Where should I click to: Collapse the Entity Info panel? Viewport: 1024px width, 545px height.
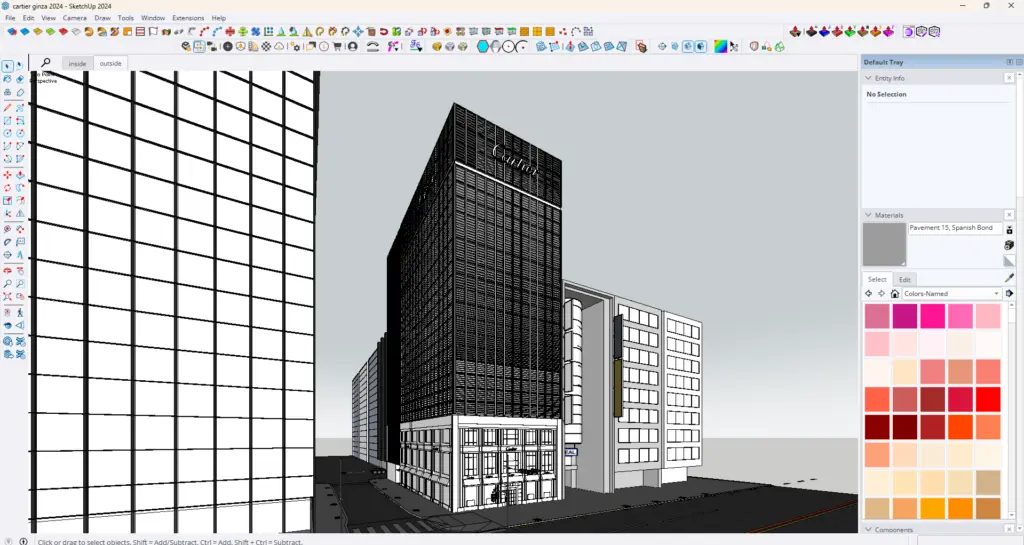[x=869, y=78]
